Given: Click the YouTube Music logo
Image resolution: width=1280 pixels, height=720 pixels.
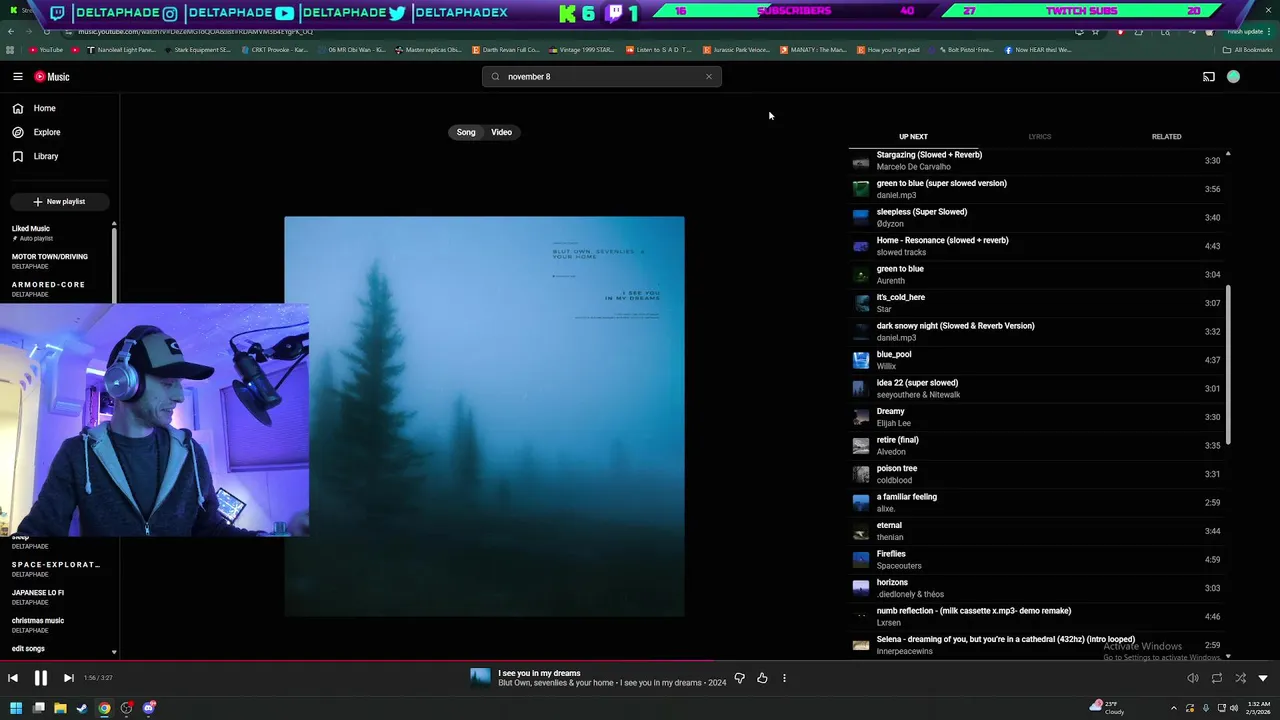Looking at the screenshot, I should click(52, 76).
